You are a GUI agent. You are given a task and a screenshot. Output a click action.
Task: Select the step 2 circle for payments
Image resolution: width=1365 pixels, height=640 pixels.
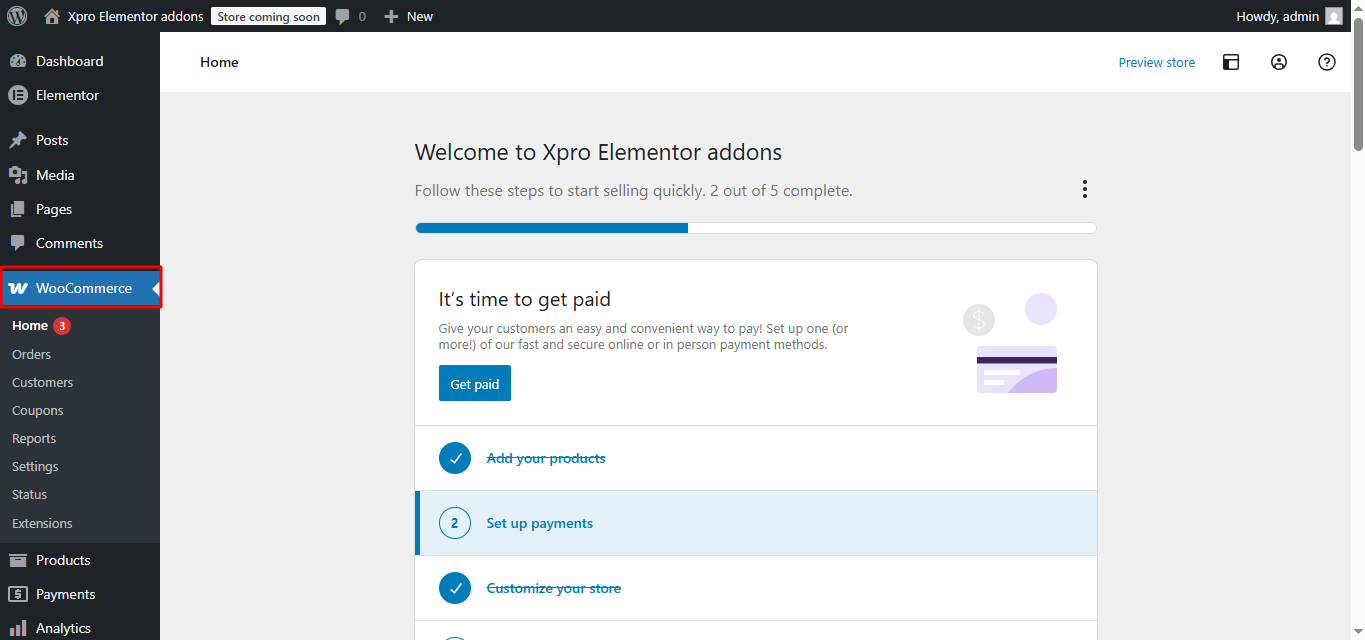click(x=455, y=523)
